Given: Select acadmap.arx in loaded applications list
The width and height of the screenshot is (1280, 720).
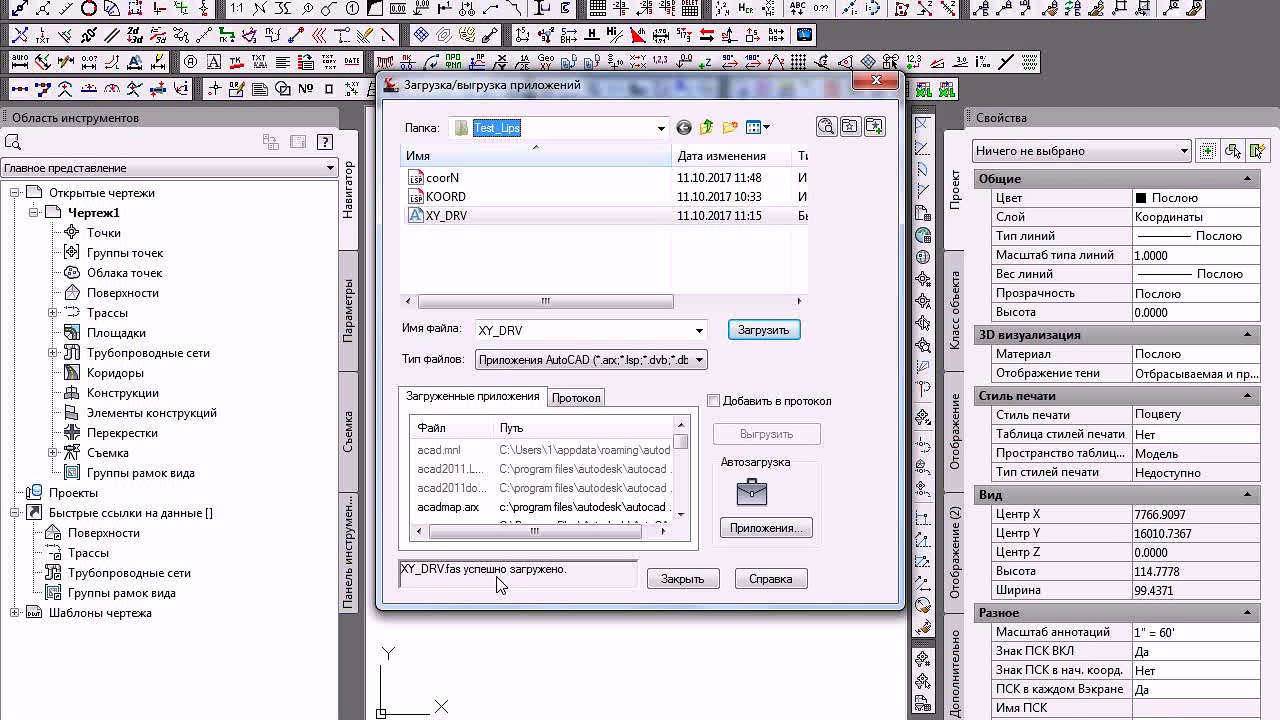Looking at the screenshot, I should click(x=448, y=507).
